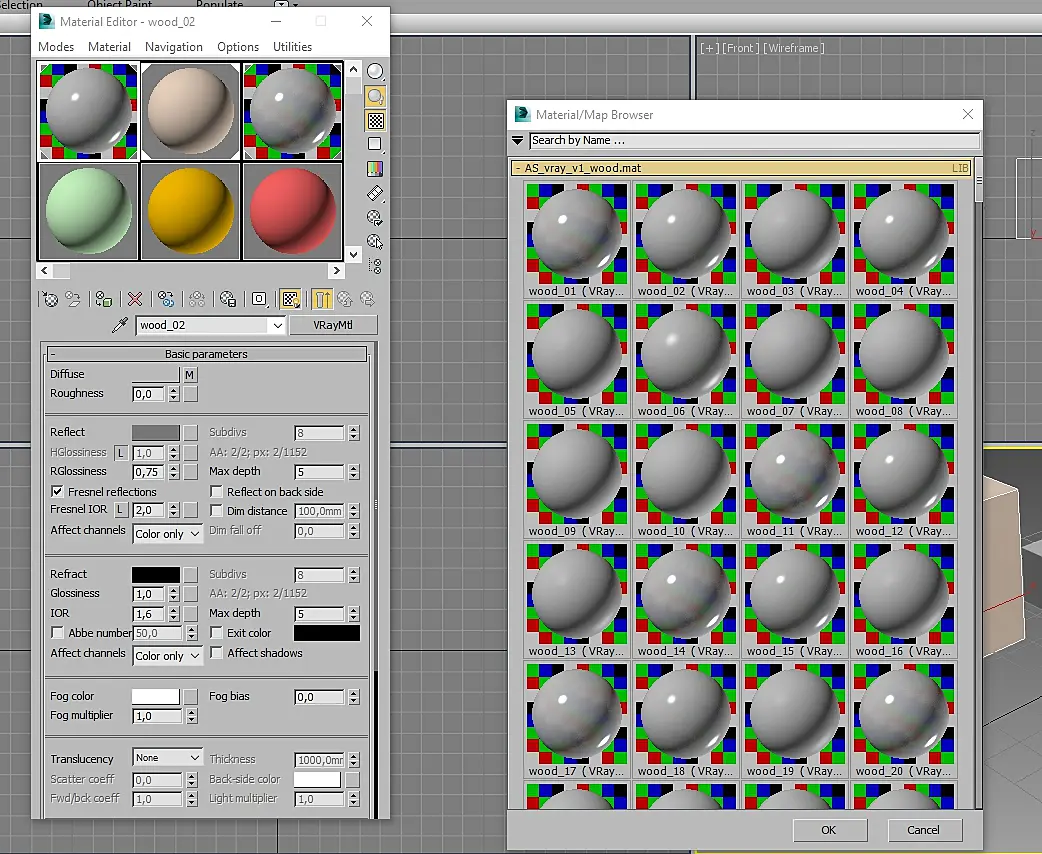Click the 3ds Max logo in Material/Map Browser title bar
This screenshot has width=1042, height=854.
click(522, 114)
